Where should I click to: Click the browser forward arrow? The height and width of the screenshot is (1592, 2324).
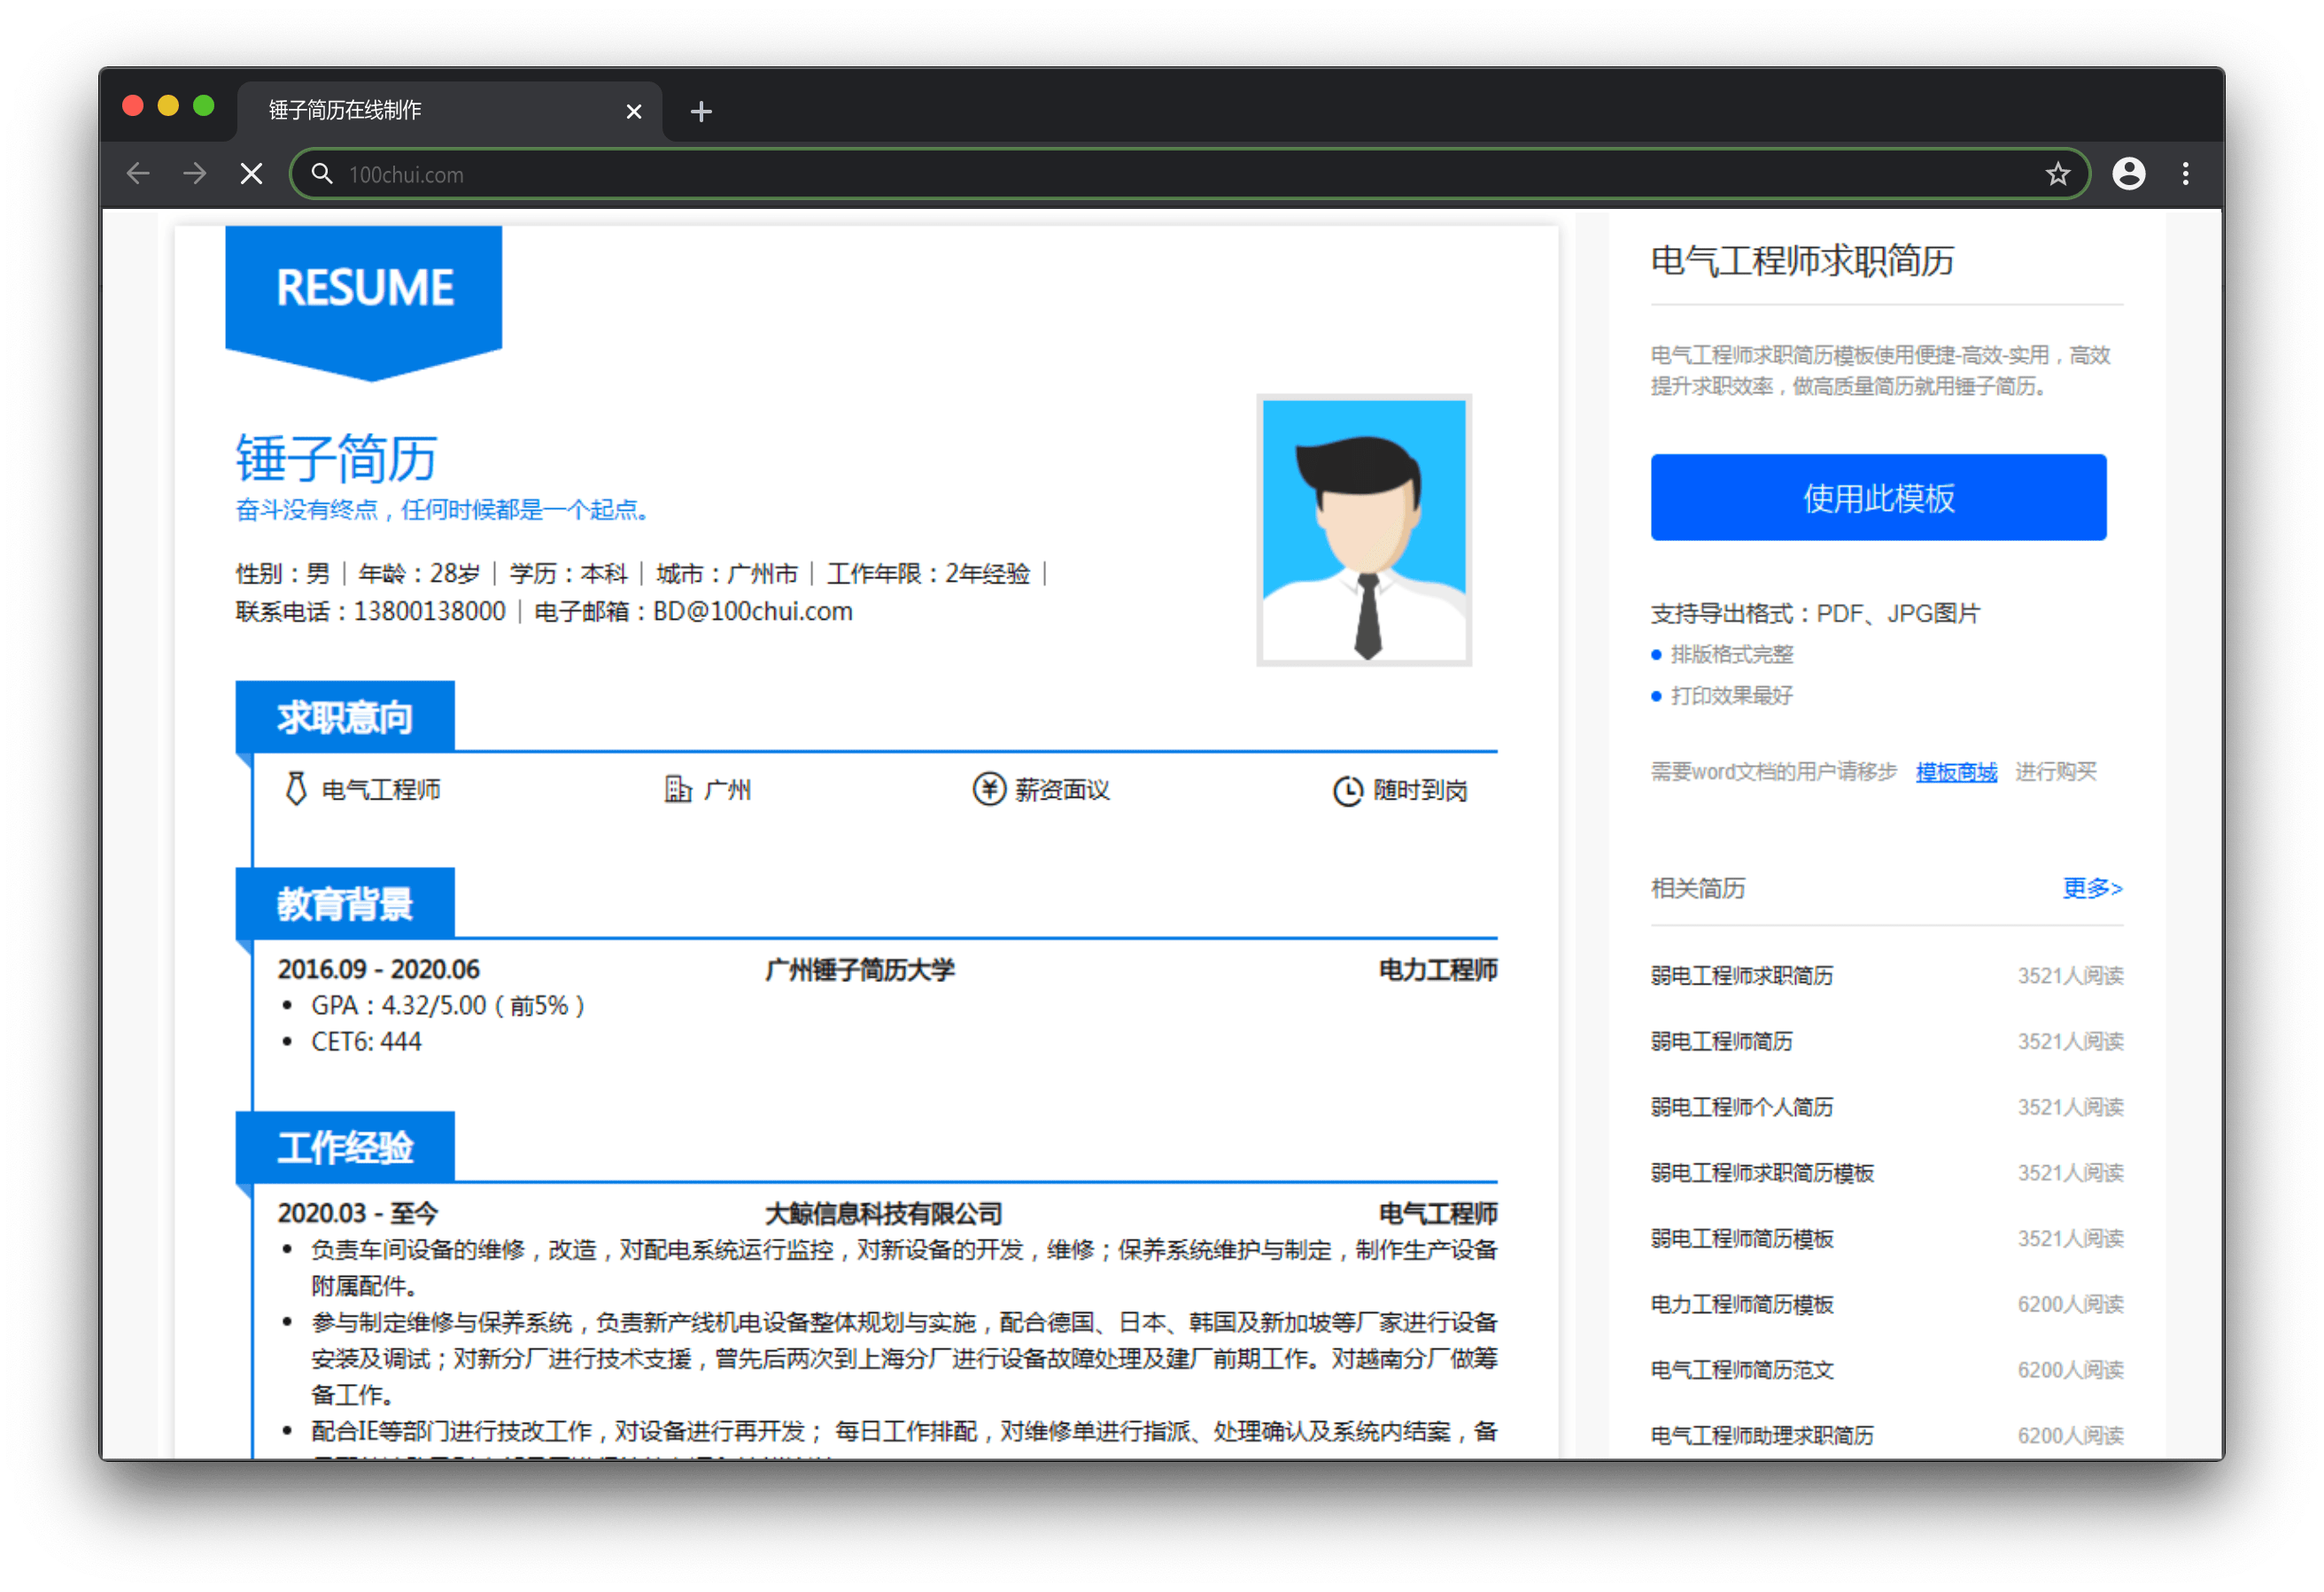pos(195,174)
